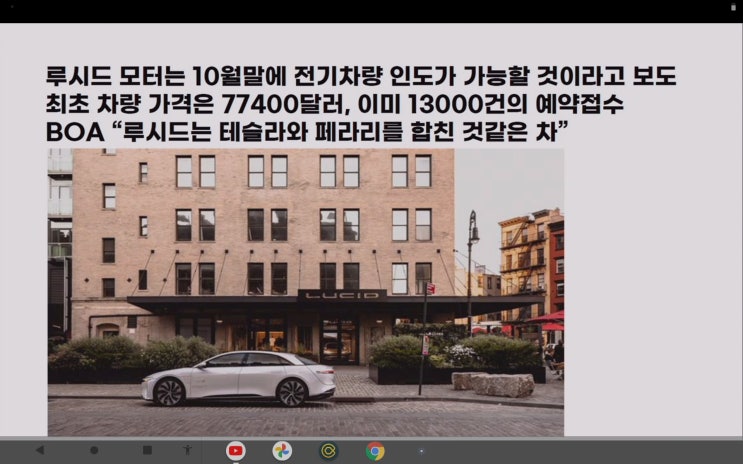
Task: Open the accessibility shortcut icon
Action: 187,450
